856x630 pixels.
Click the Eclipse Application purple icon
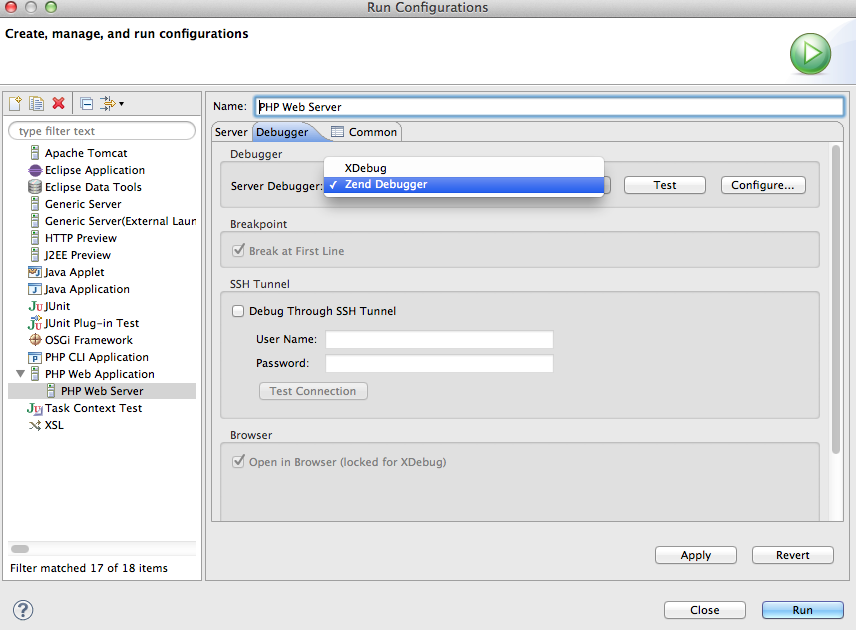(x=35, y=170)
